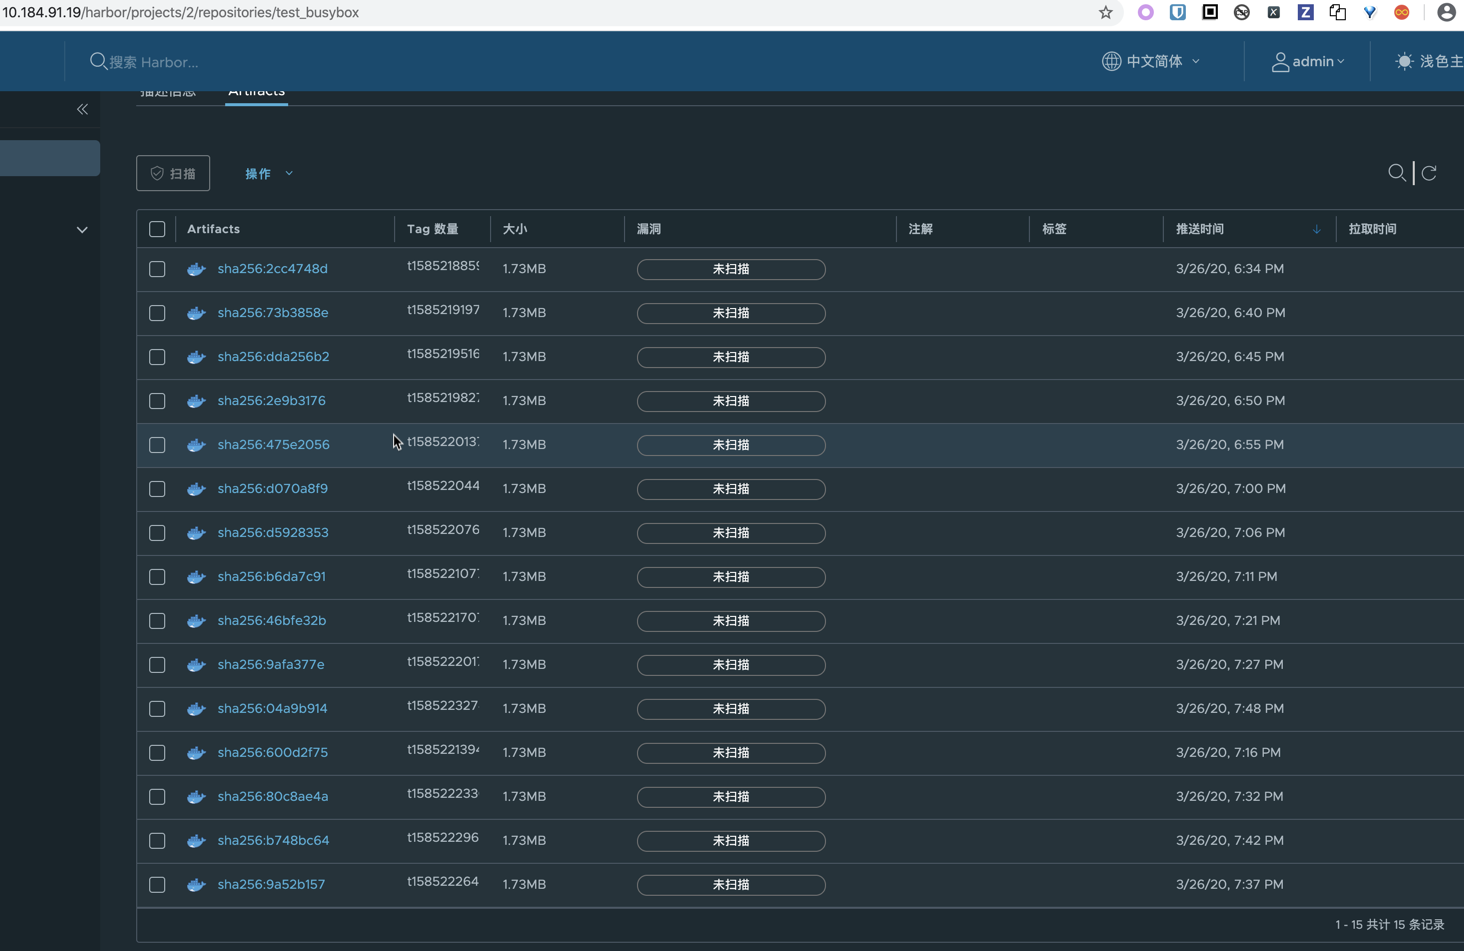Click the Docker icon for sha256:600d2f75

click(196, 753)
